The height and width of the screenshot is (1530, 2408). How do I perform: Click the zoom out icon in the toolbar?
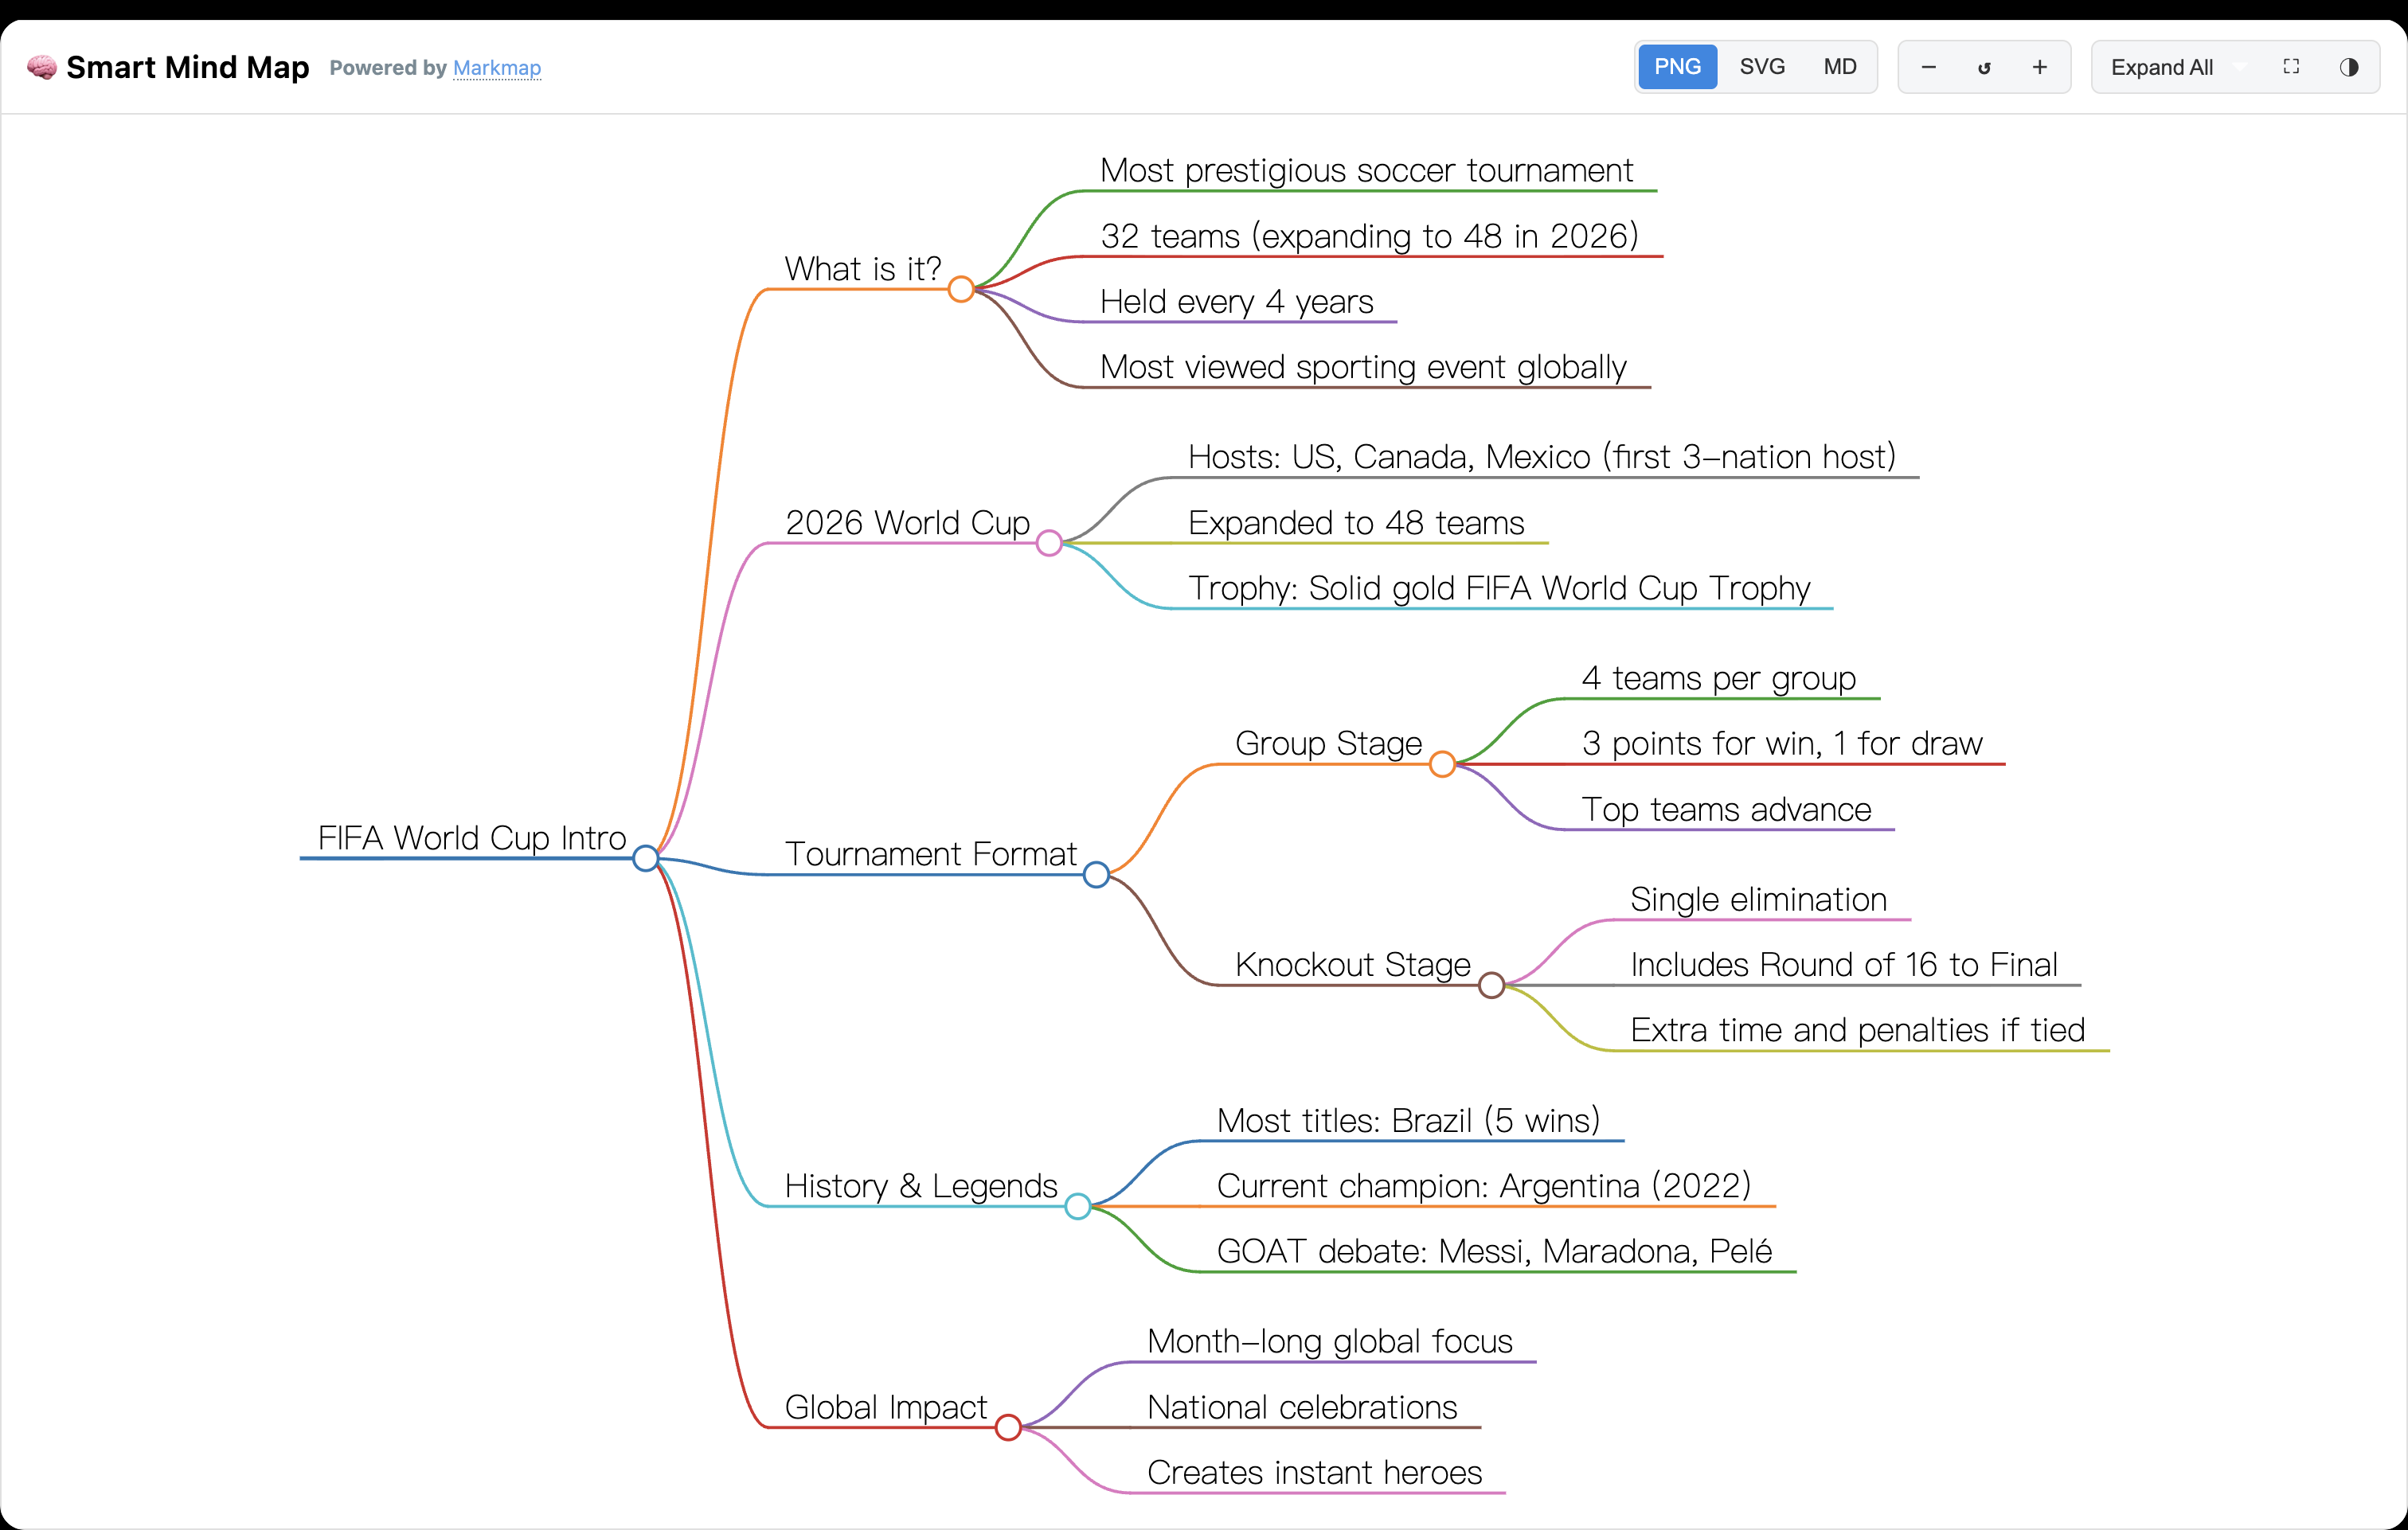[x=1928, y=67]
